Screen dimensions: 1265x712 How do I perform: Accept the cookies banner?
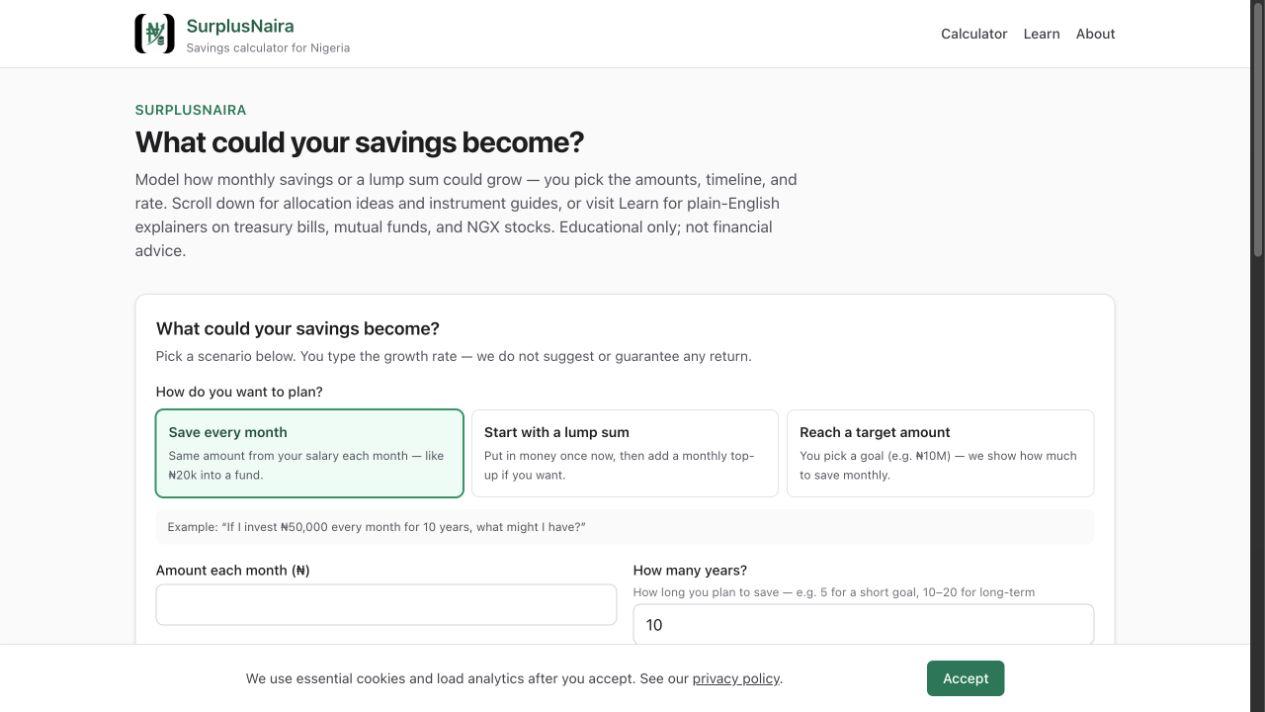965,678
